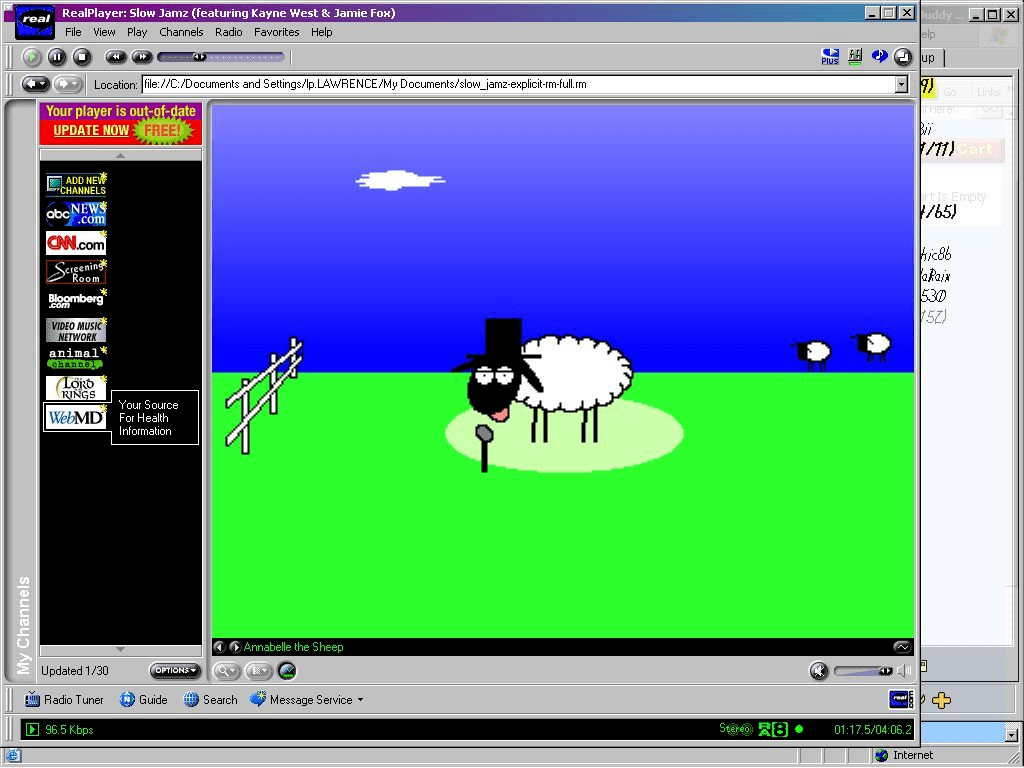
Task: Go forward with the right navigation arrow
Action: tap(67, 84)
